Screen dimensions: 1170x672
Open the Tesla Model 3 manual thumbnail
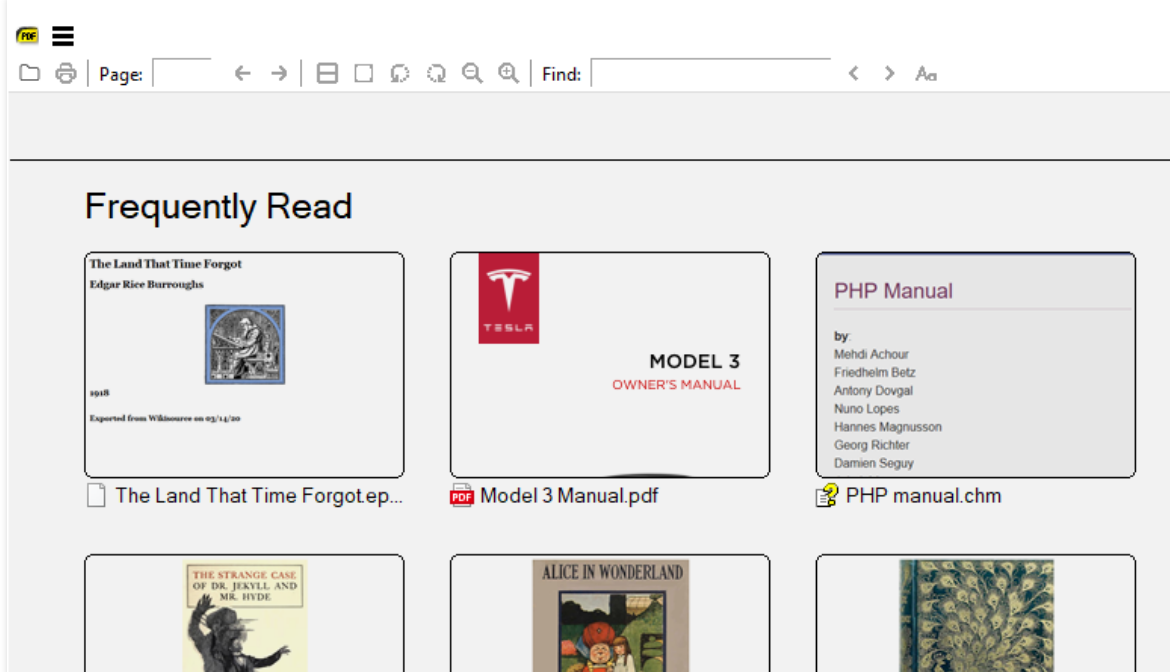pyautogui.click(x=610, y=364)
